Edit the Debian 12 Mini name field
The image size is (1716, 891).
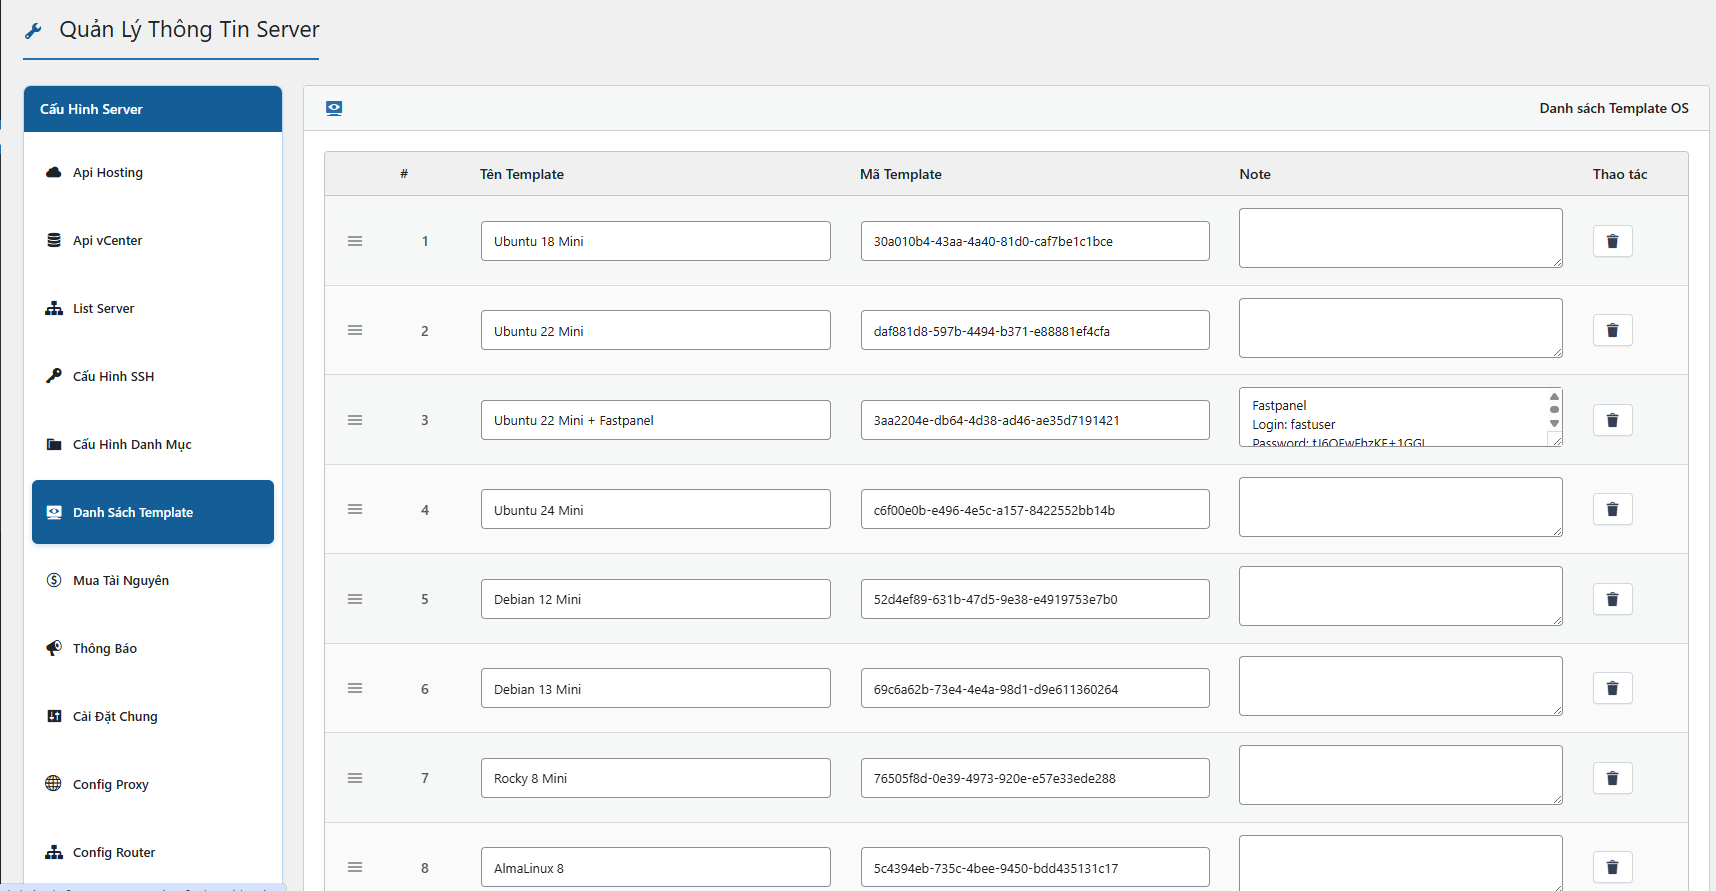655,599
